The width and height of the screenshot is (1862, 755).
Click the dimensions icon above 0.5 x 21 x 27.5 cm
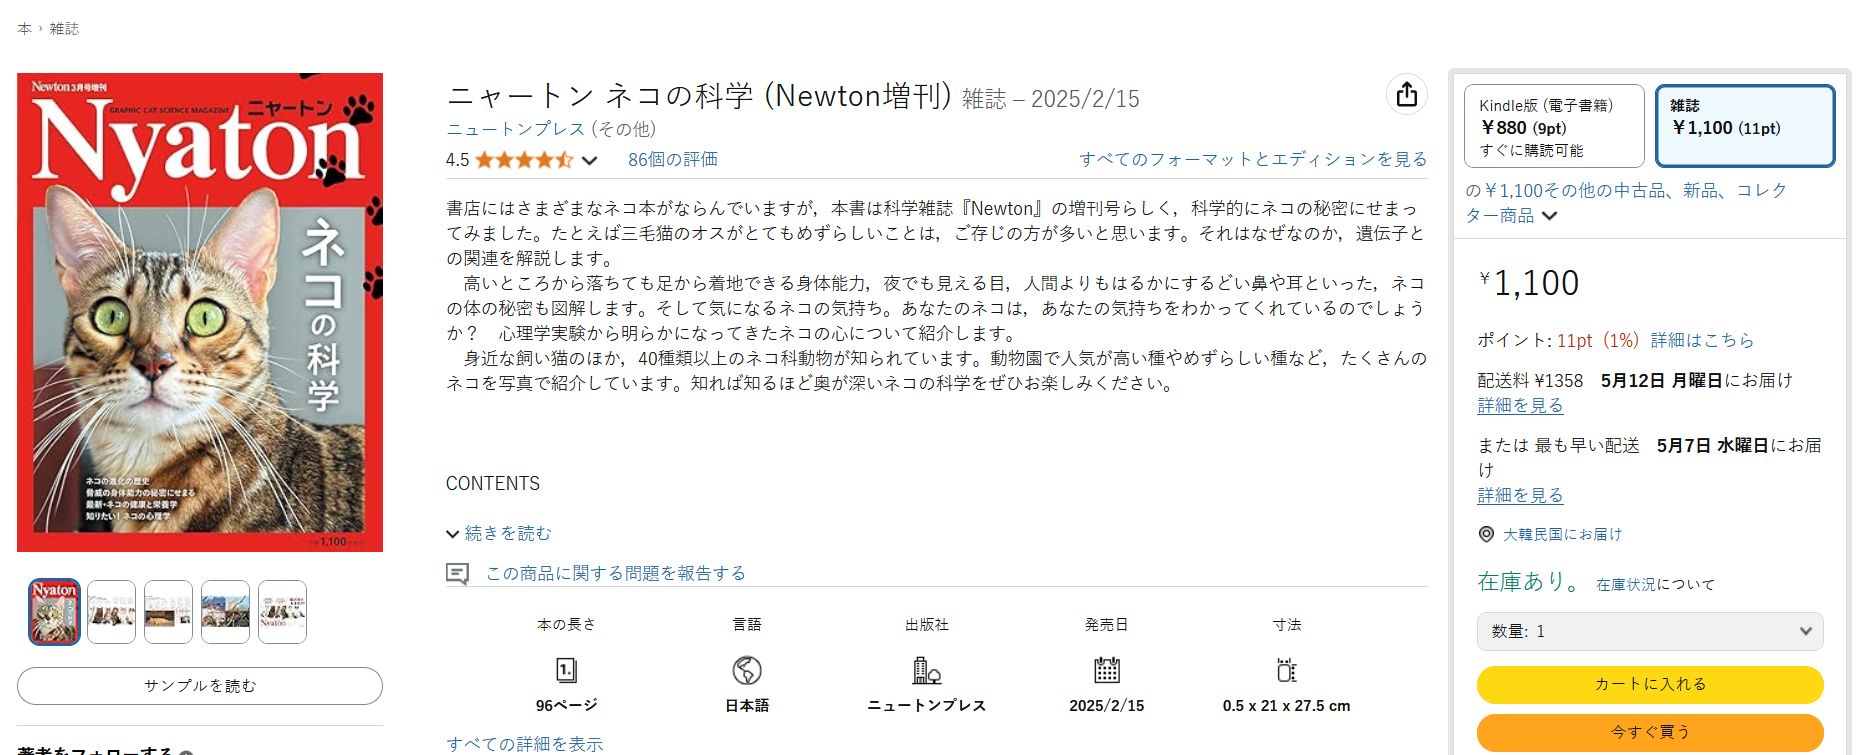(x=1287, y=670)
